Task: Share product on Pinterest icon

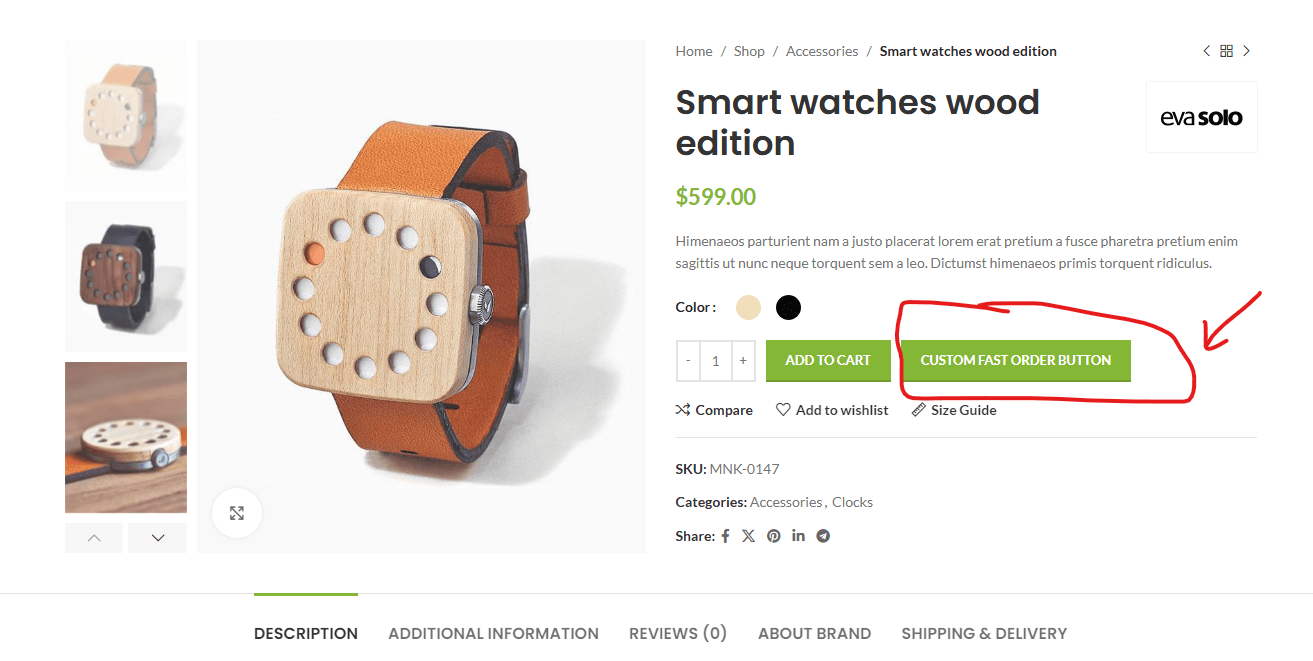Action: point(774,536)
